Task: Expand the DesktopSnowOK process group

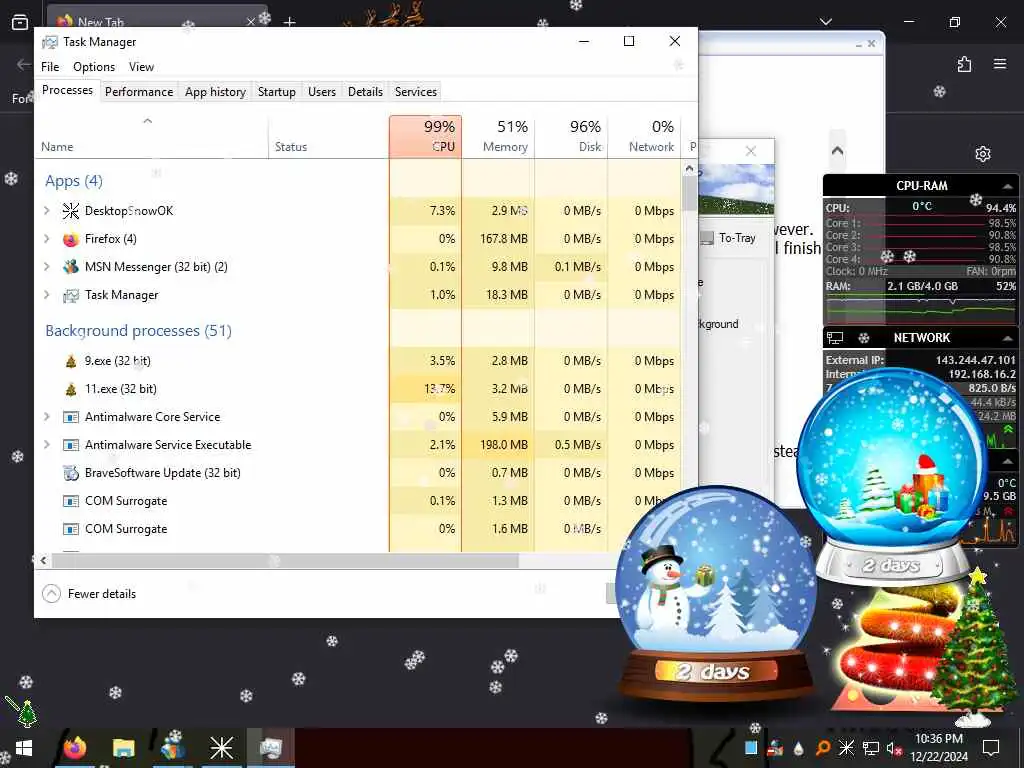Action: [46, 210]
